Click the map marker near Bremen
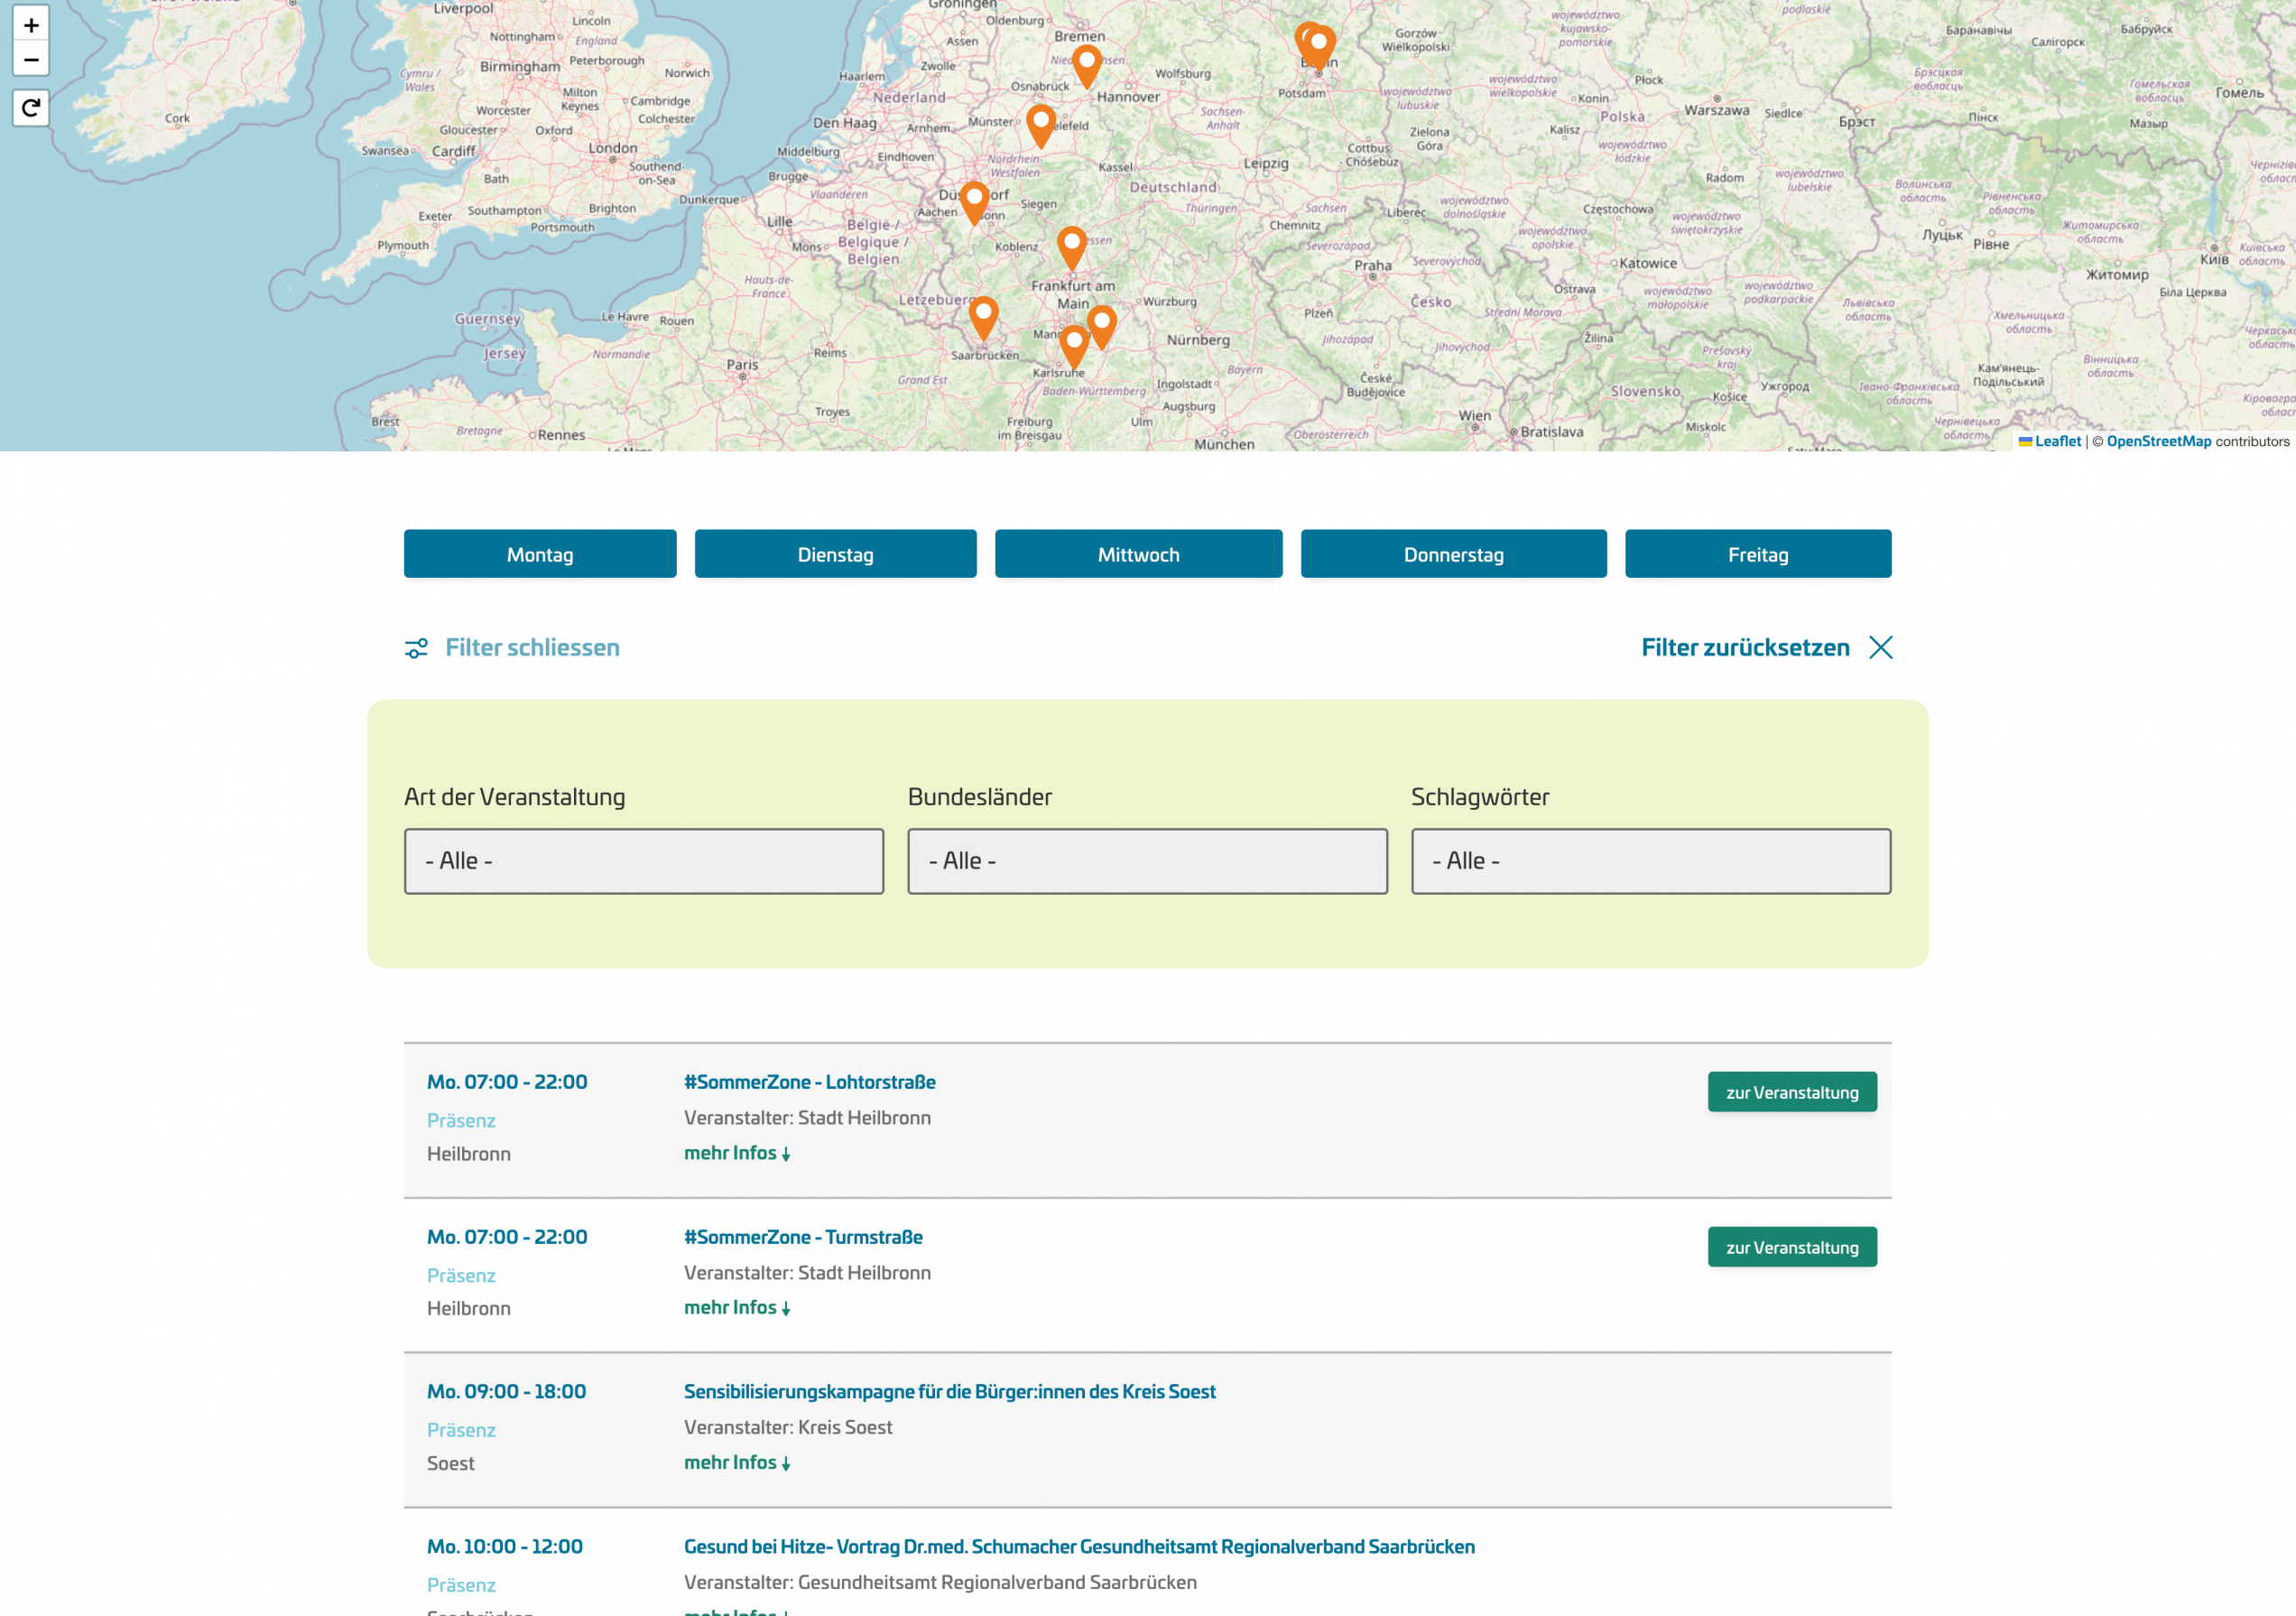The image size is (2296, 1616). [x=1086, y=64]
